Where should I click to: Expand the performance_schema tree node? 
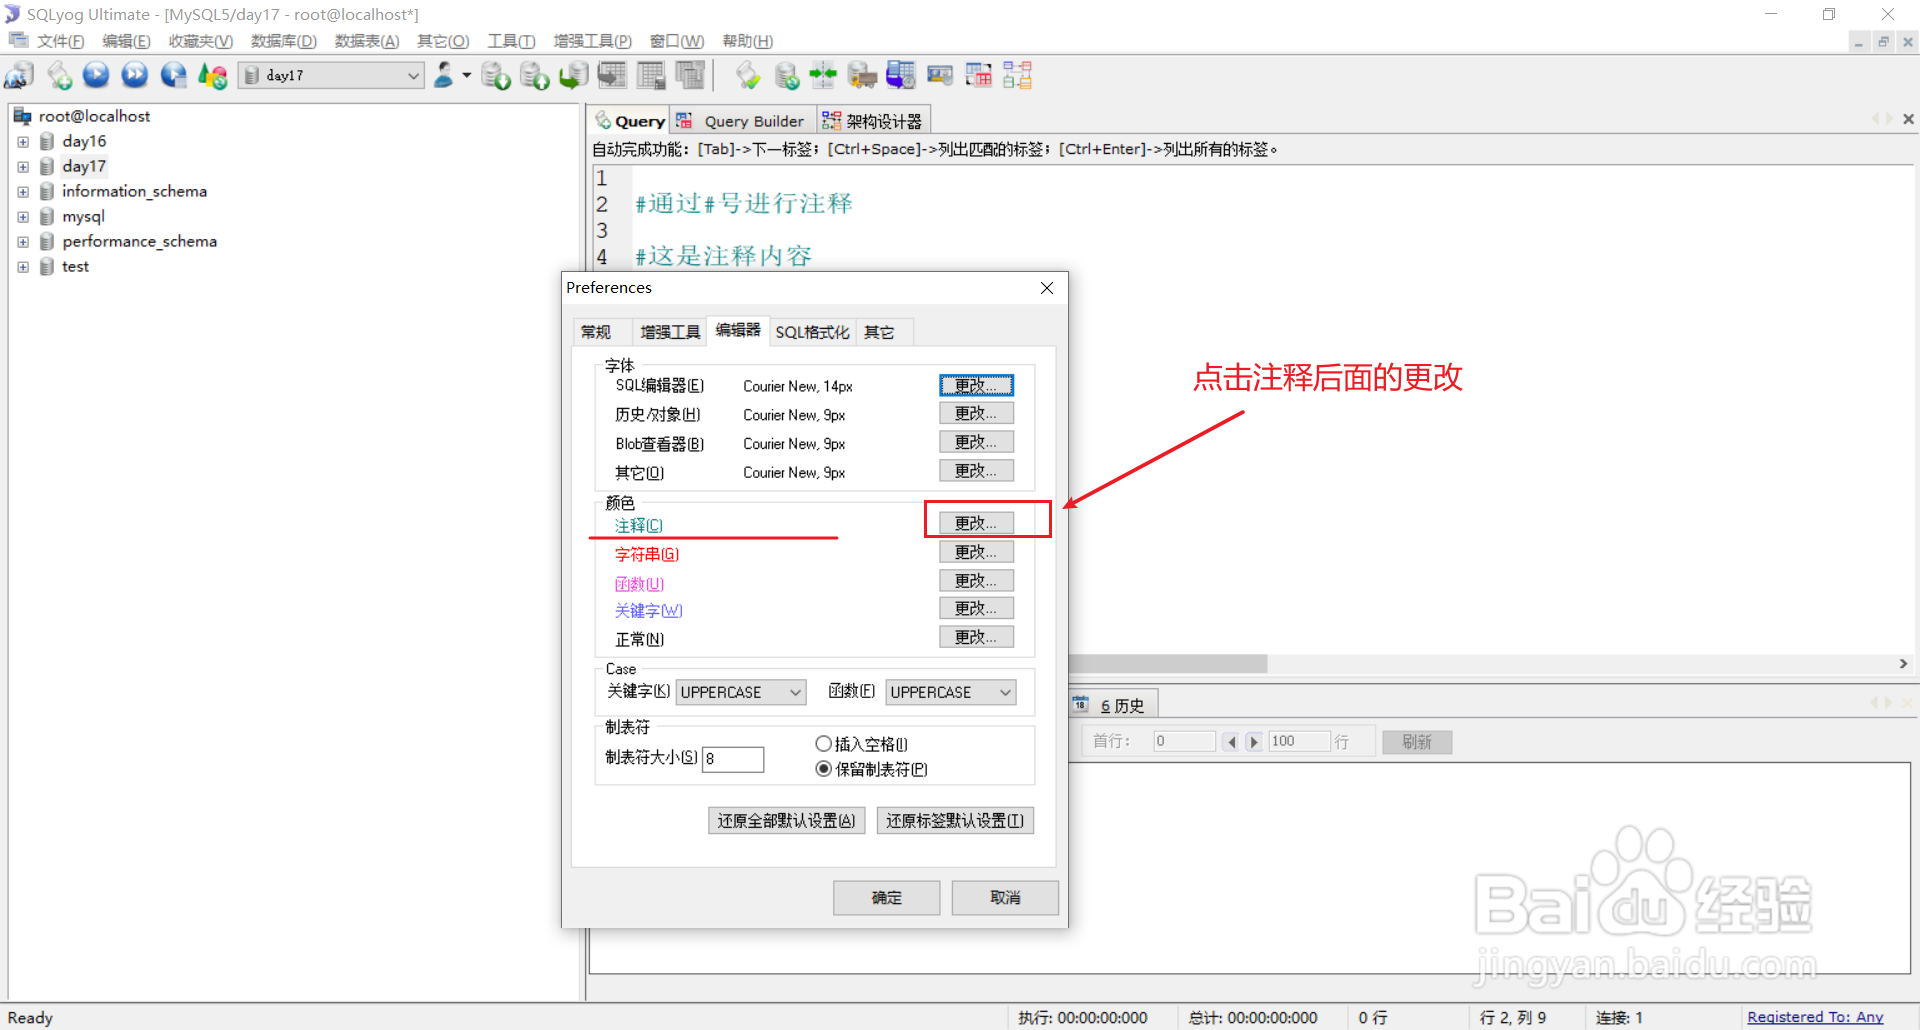tap(23, 242)
